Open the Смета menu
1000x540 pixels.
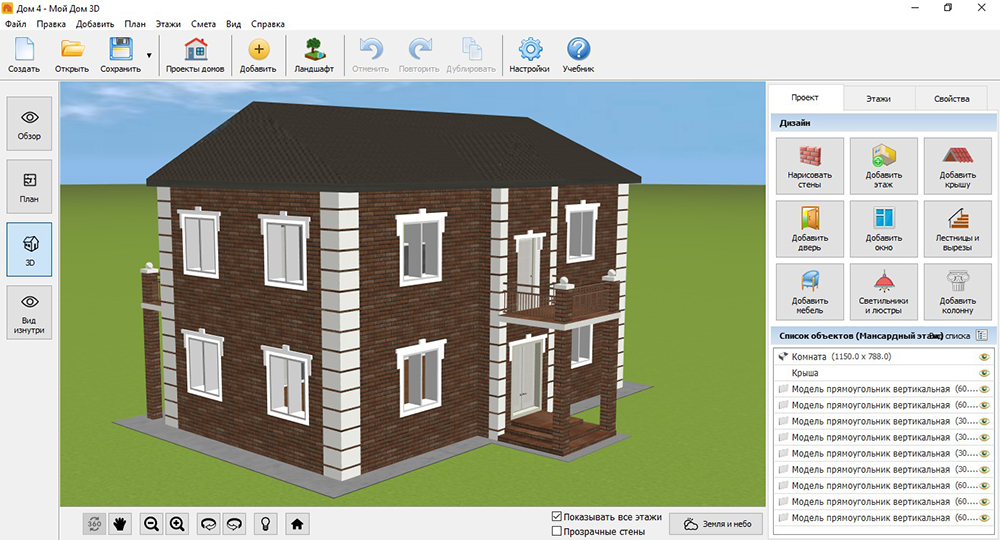pyautogui.click(x=203, y=24)
